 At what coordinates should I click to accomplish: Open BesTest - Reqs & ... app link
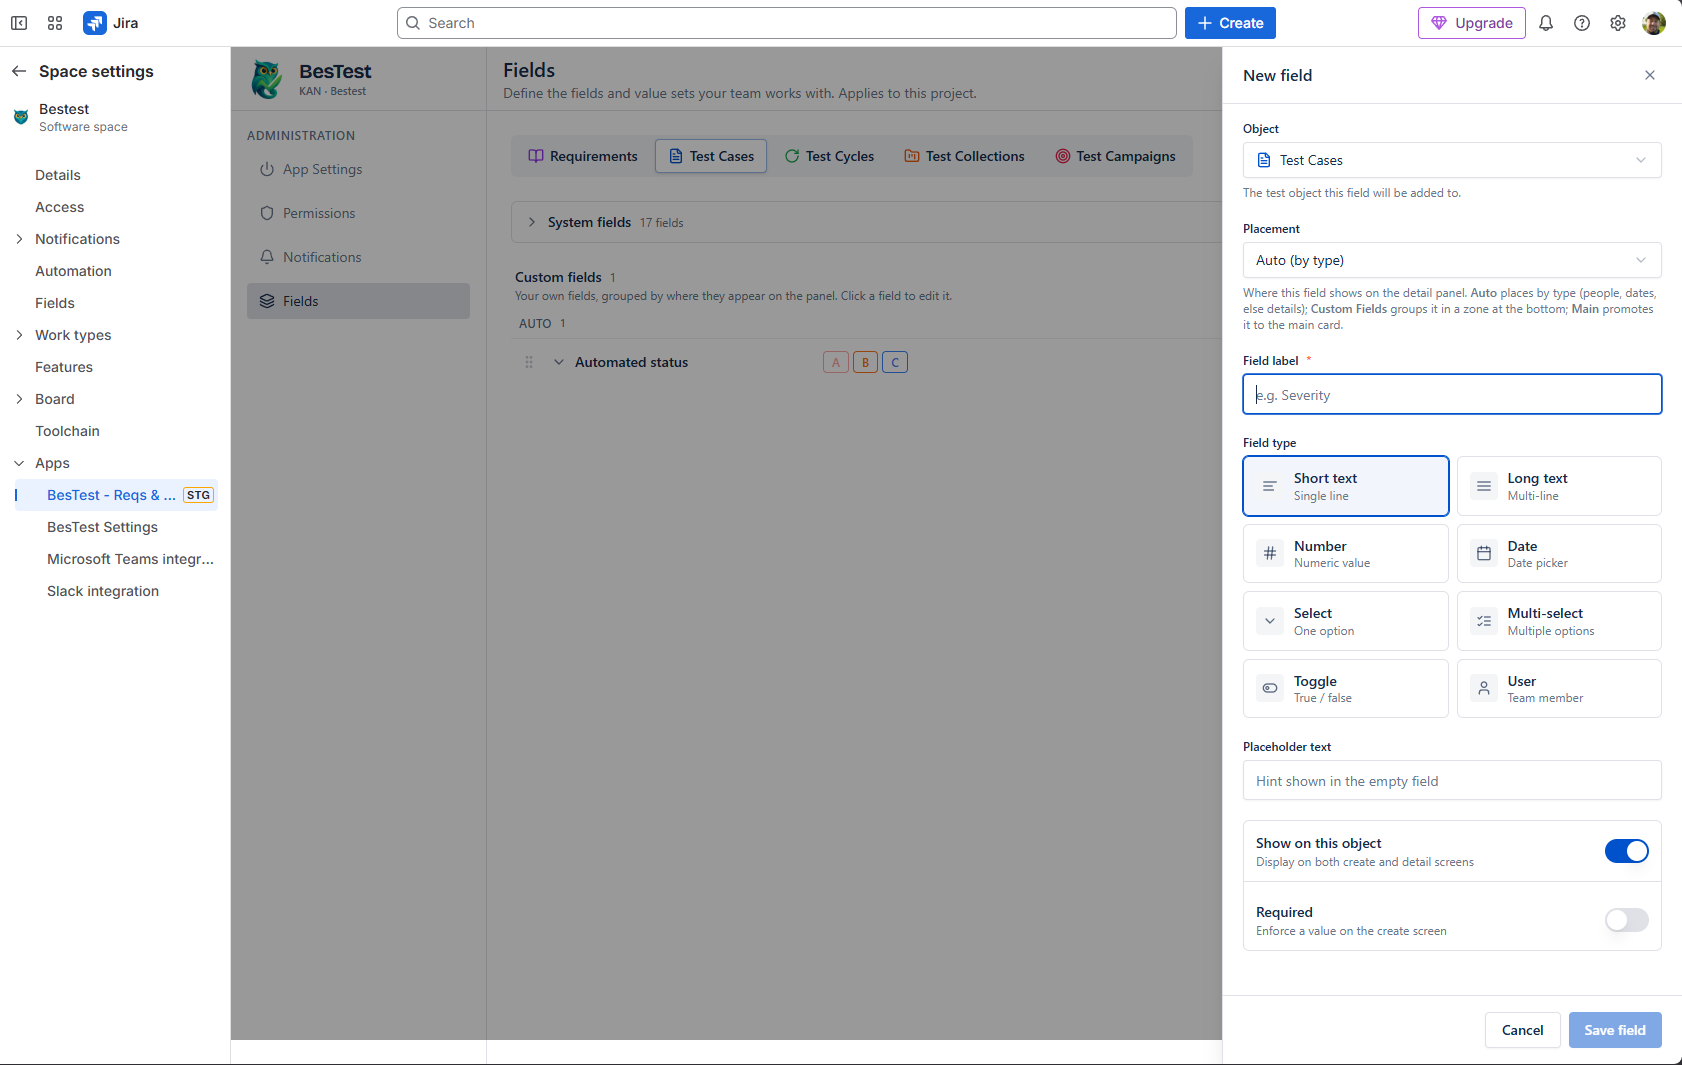tap(116, 495)
